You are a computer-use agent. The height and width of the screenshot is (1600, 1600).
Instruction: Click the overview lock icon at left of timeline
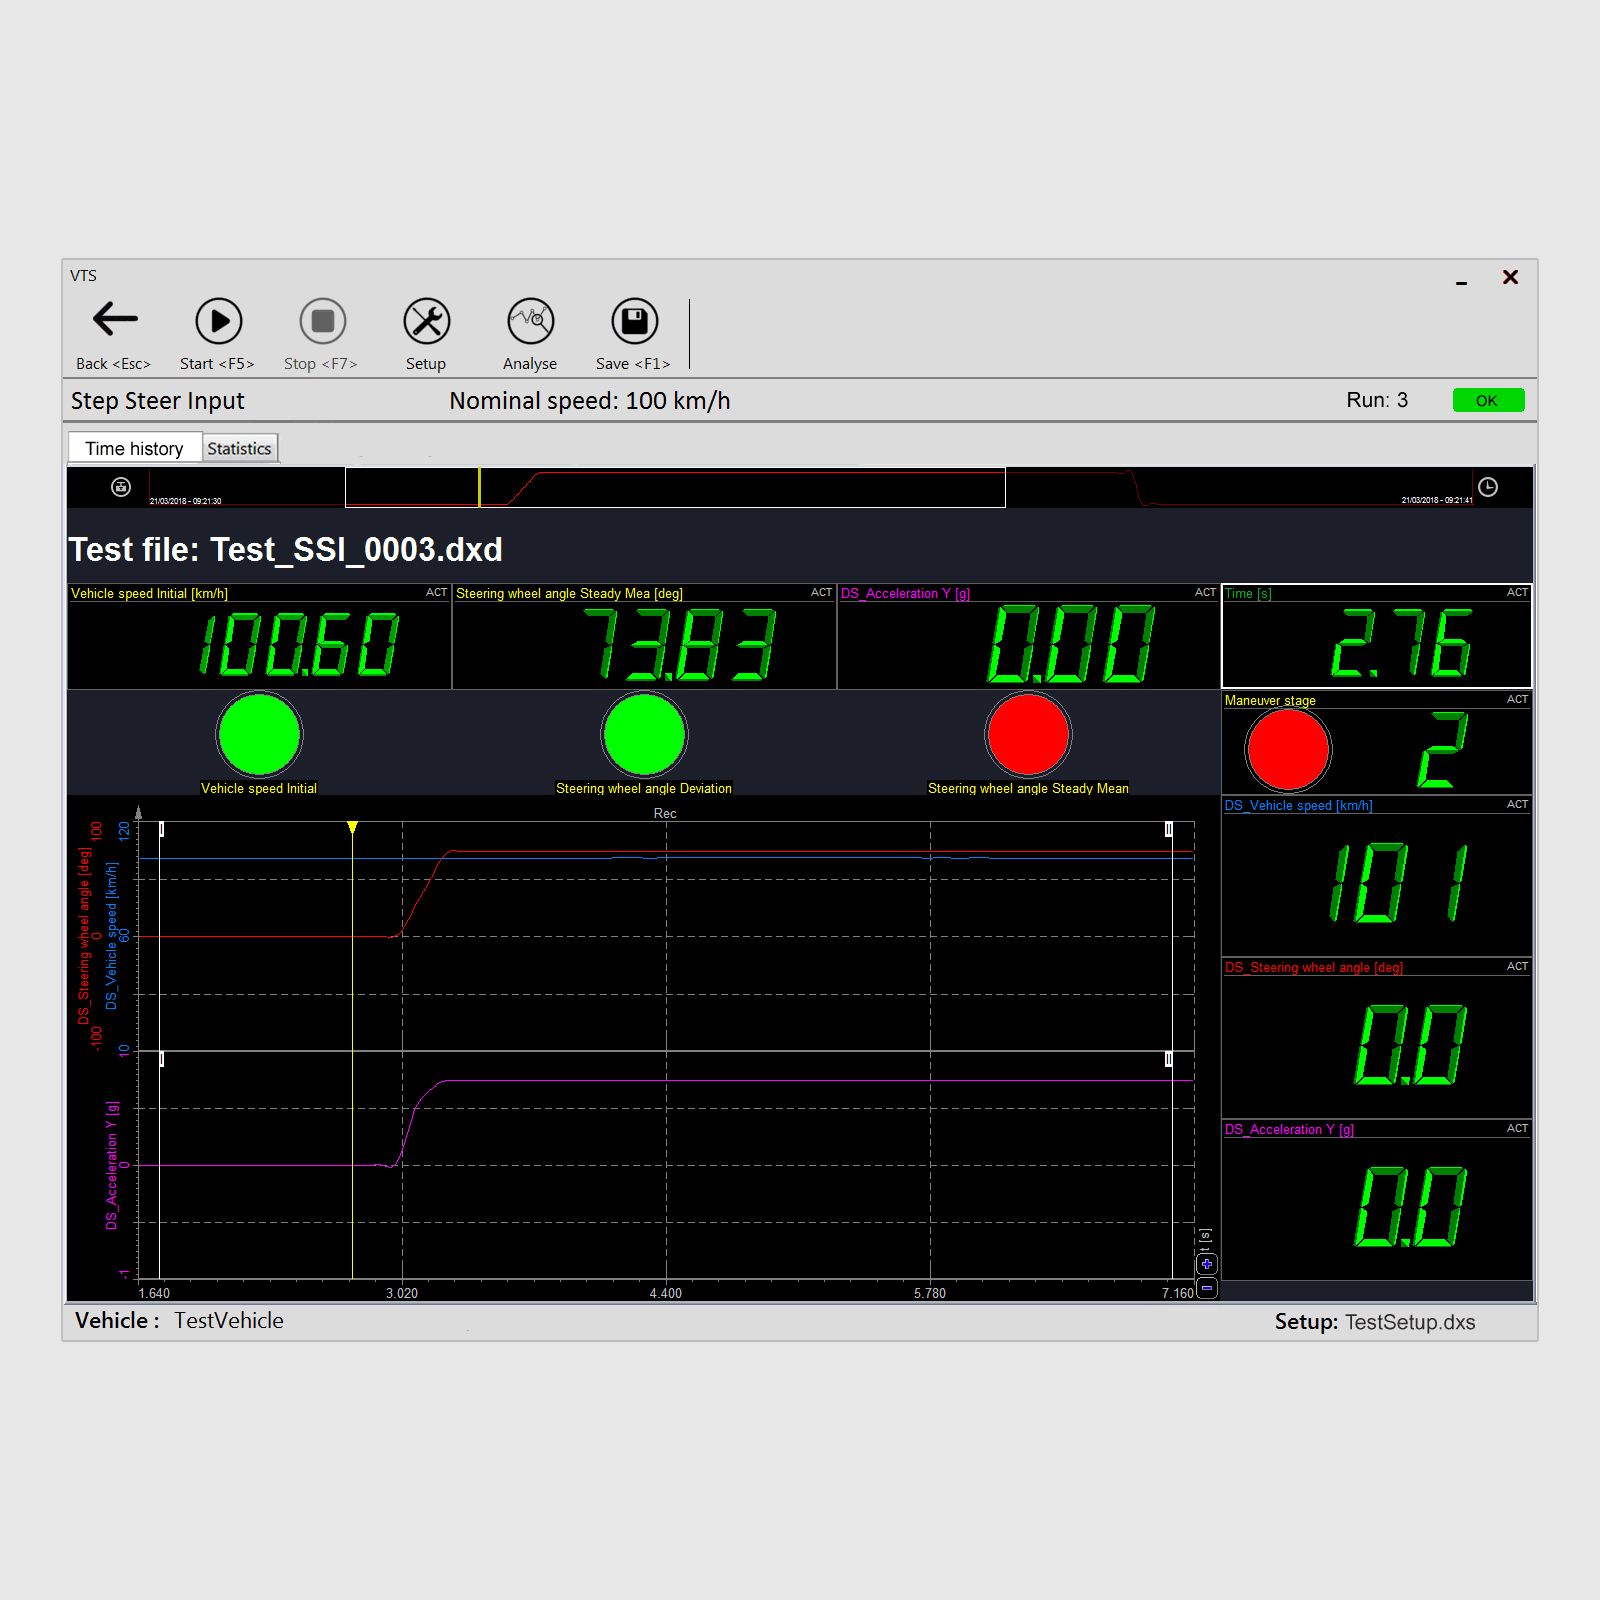tap(121, 487)
